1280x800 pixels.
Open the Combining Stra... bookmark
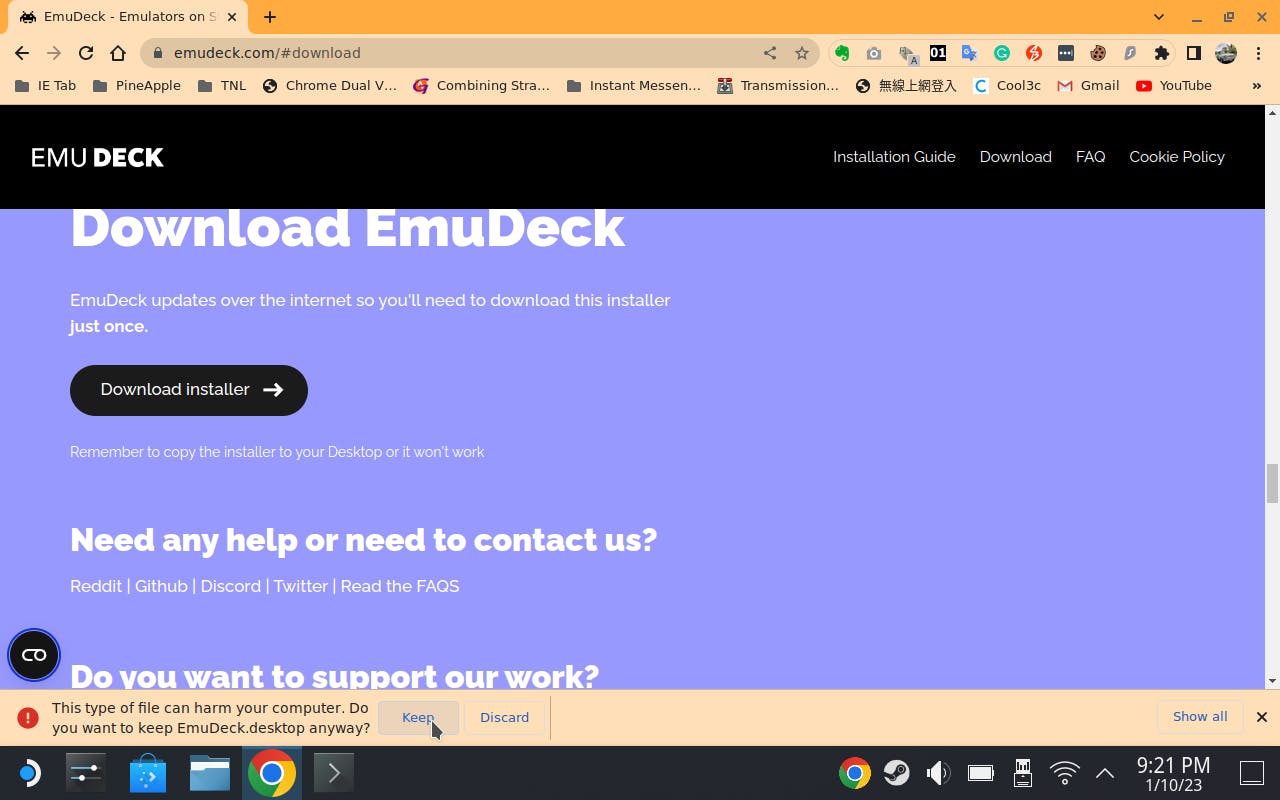click(481, 86)
